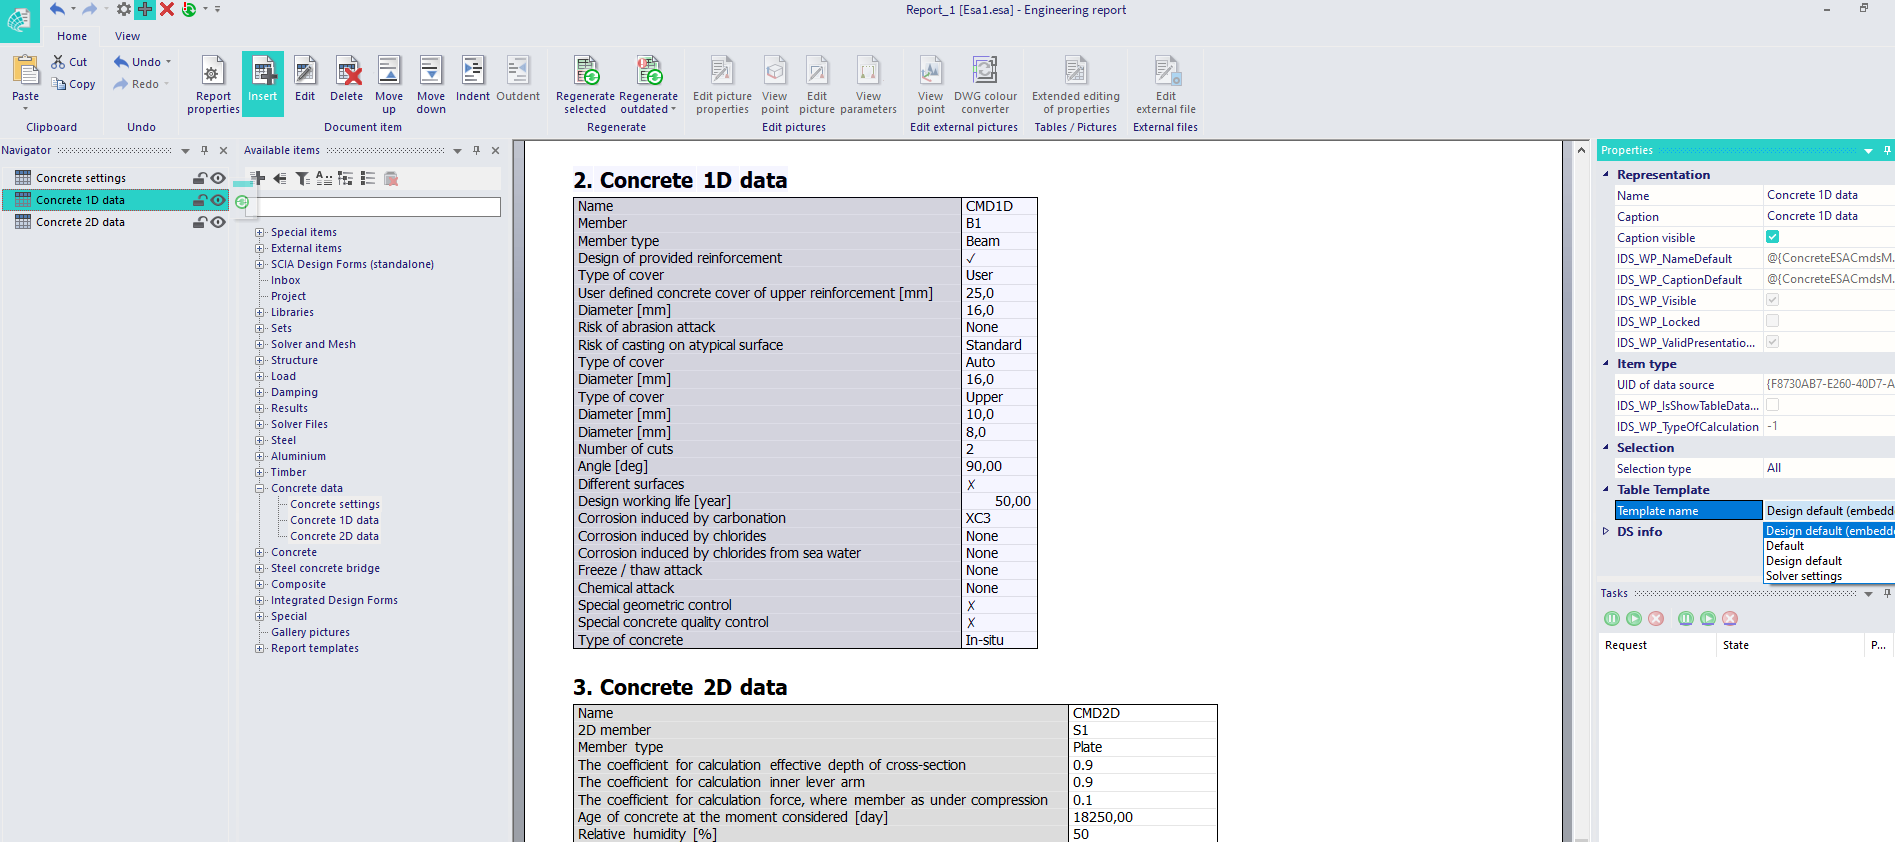Click the report vertical scrollbar up arrow
Image resolution: width=1895 pixels, height=842 pixels.
point(1581,150)
